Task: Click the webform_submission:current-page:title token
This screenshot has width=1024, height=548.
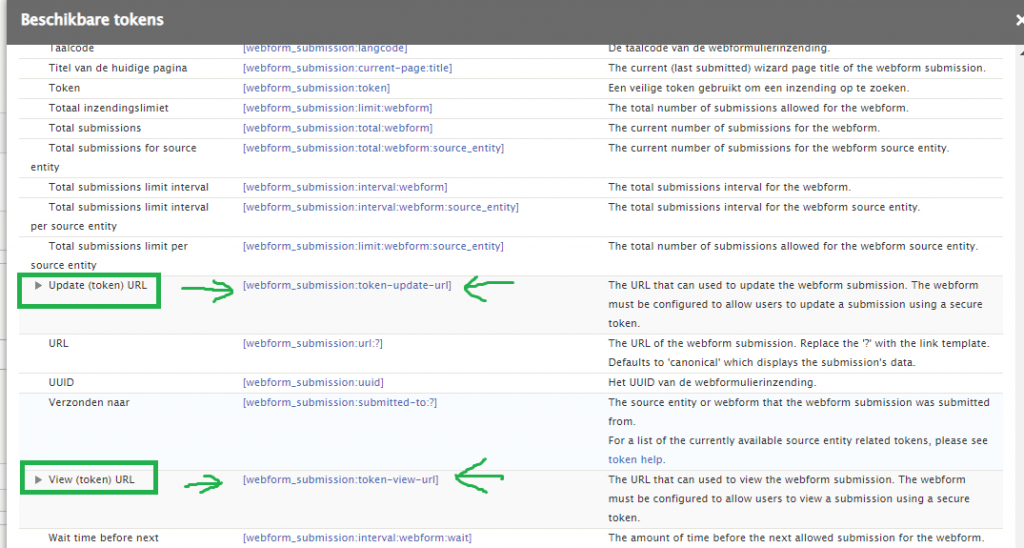Action: click(347, 68)
